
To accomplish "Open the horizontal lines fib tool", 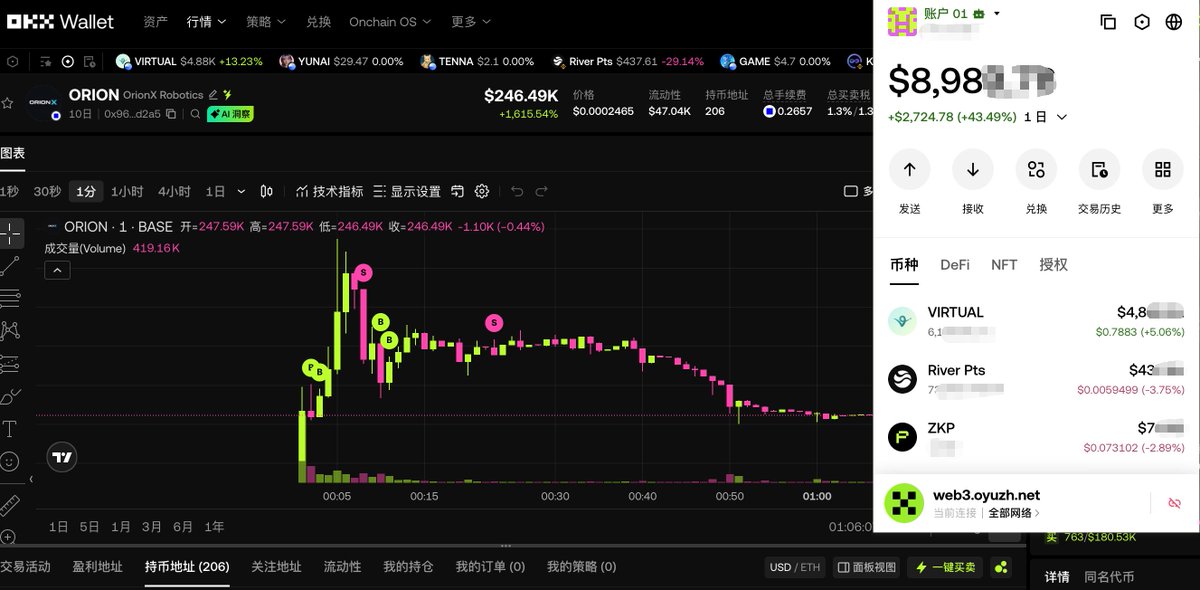I will 11,297.
